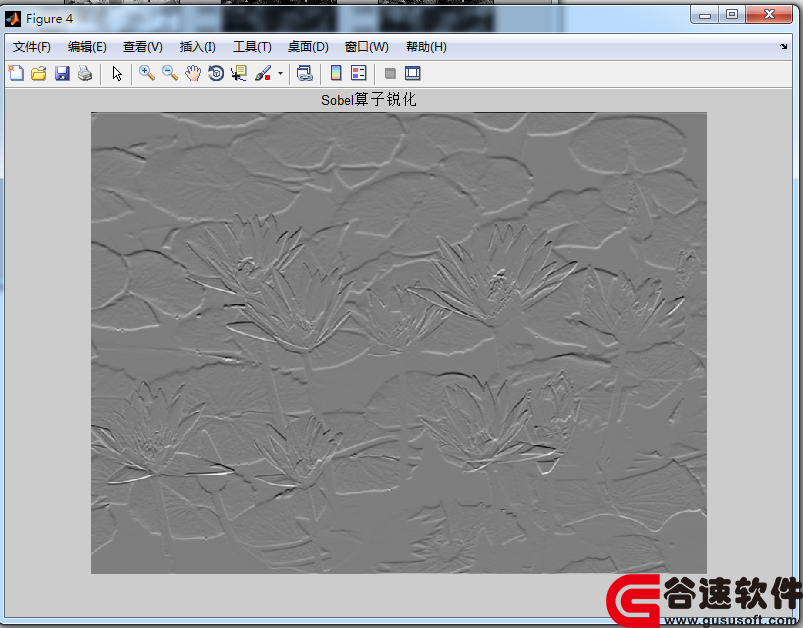Maximize the Figure 4 window
Viewport: 803px width, 628px height.
pos(732,15)
